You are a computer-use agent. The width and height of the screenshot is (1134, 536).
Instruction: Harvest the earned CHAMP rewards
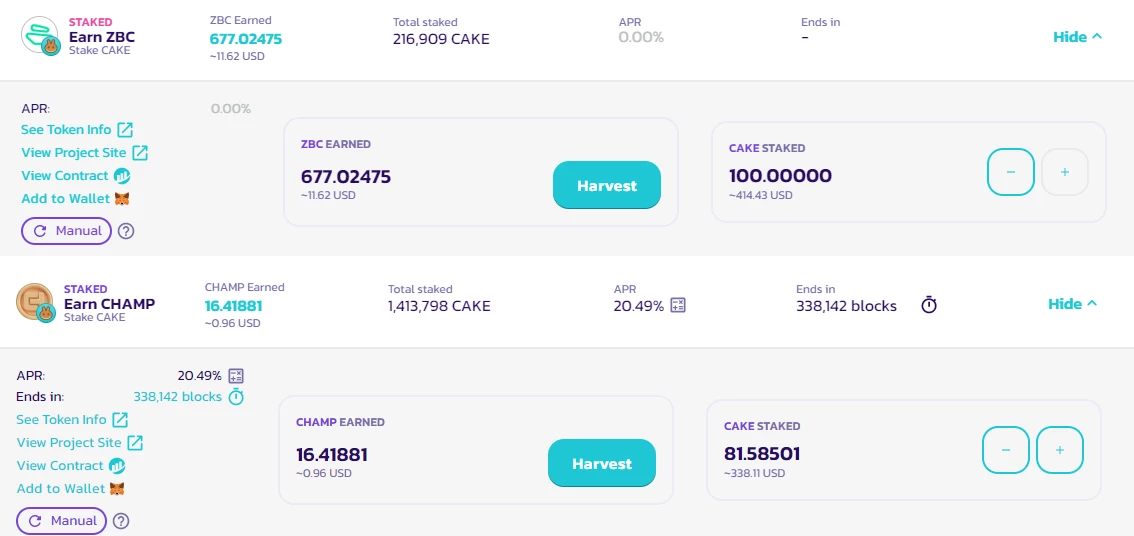(602, 464)
